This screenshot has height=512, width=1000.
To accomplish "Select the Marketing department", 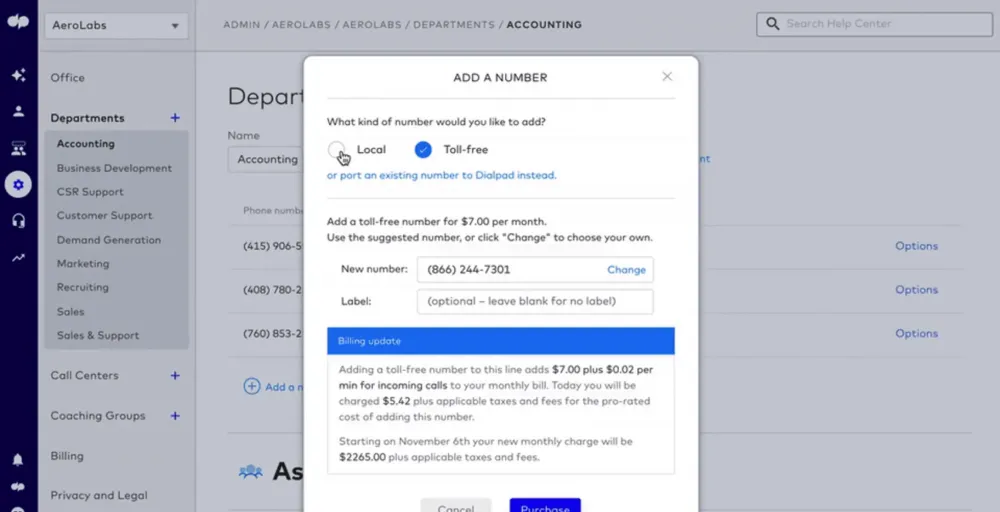I will [x=83, y=263].
